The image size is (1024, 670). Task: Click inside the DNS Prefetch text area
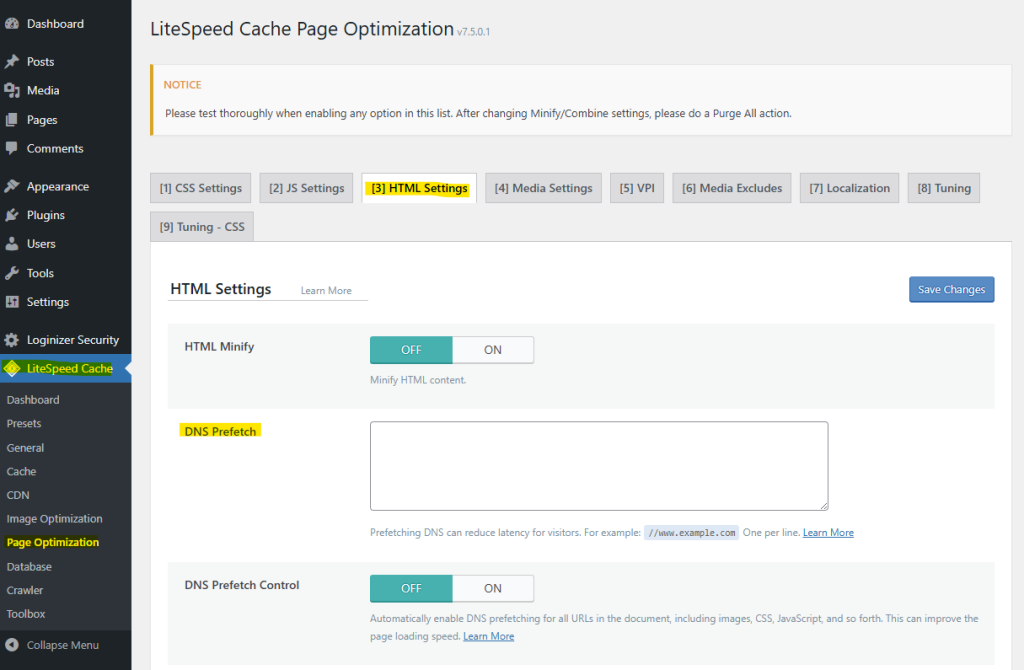coord(598,465)
